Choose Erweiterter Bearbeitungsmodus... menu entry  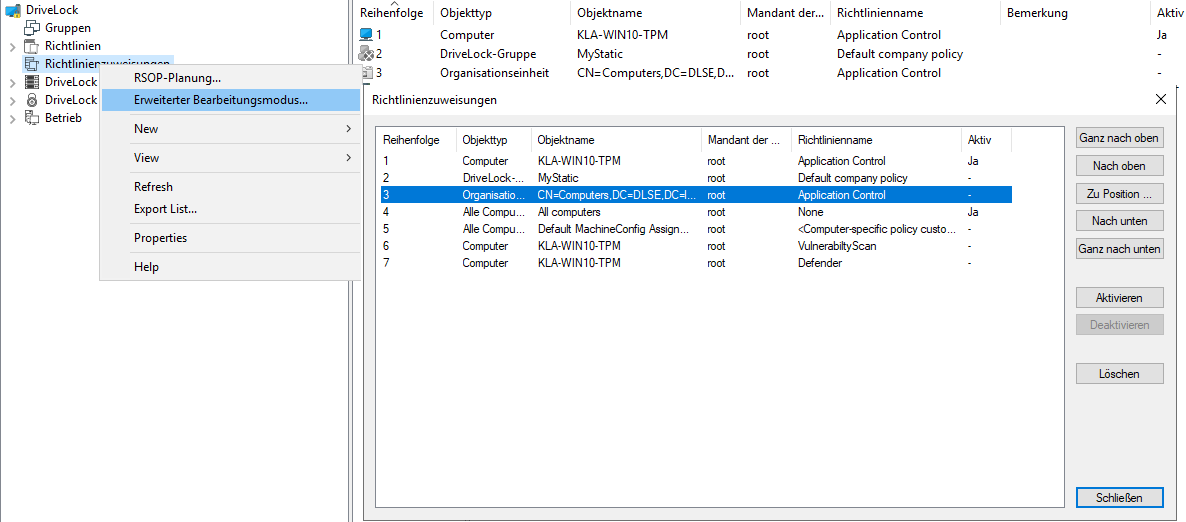(x=231, y=100)
